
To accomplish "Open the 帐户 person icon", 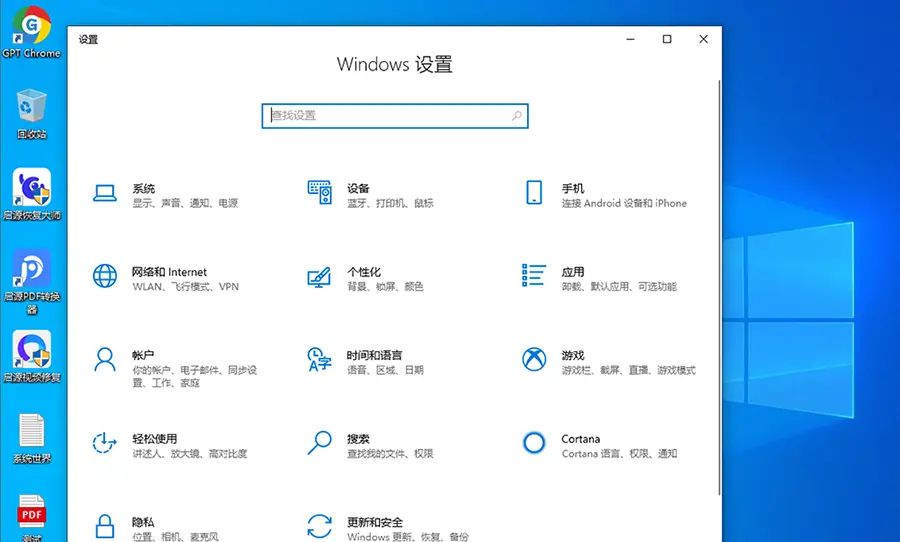I will pyautogui.click(x=104, y=360).
